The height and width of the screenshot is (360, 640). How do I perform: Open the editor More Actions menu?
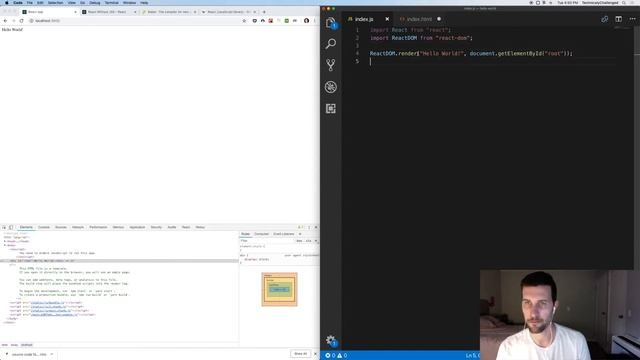(x=632, y=19)
